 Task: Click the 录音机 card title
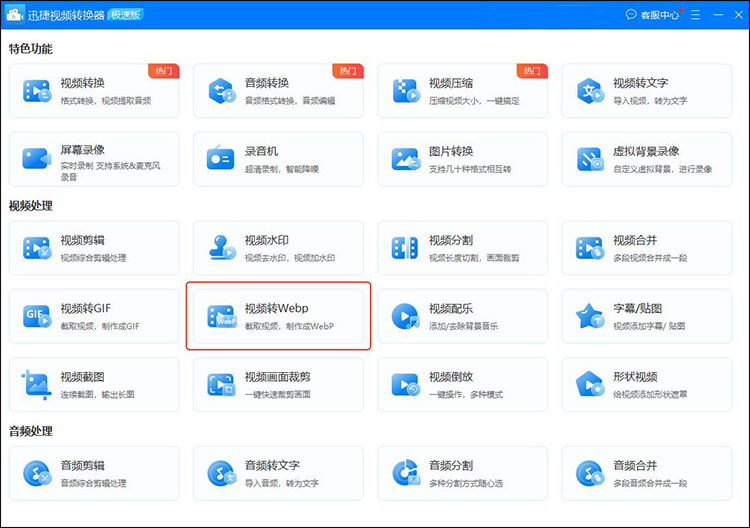(x=261, y=151)
